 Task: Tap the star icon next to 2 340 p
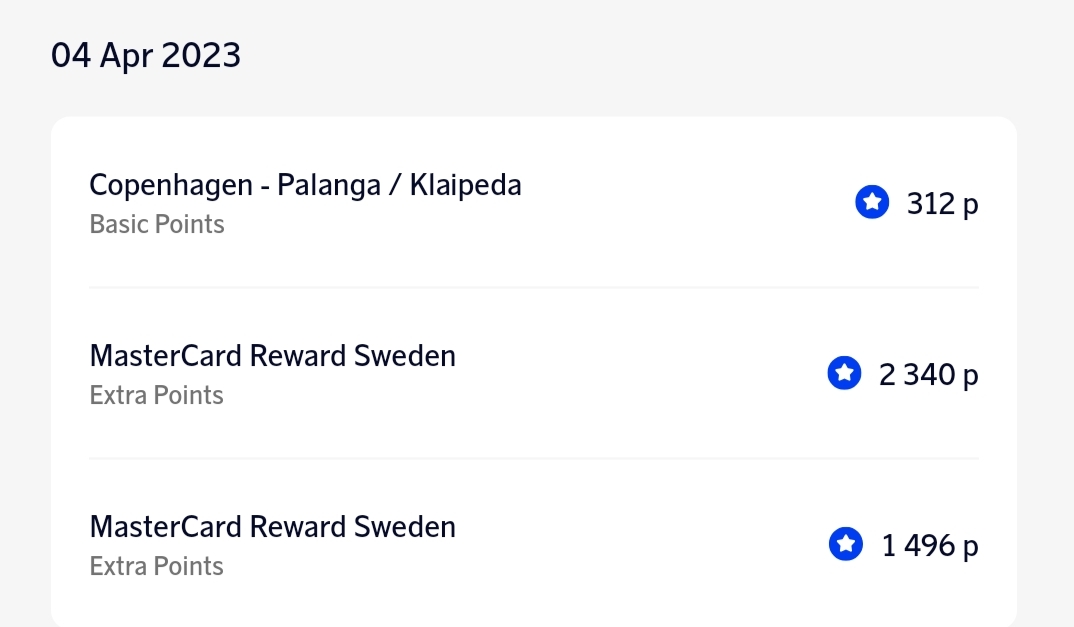tap(844, 374)
